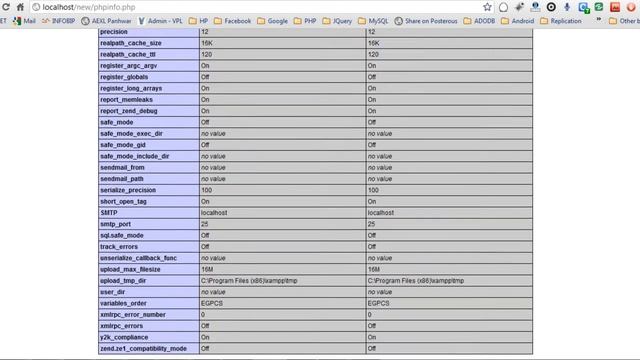Screen dimensions: 640x360
Task: Select the 'short_open_tag' directive cell
Action: [149, 202]
